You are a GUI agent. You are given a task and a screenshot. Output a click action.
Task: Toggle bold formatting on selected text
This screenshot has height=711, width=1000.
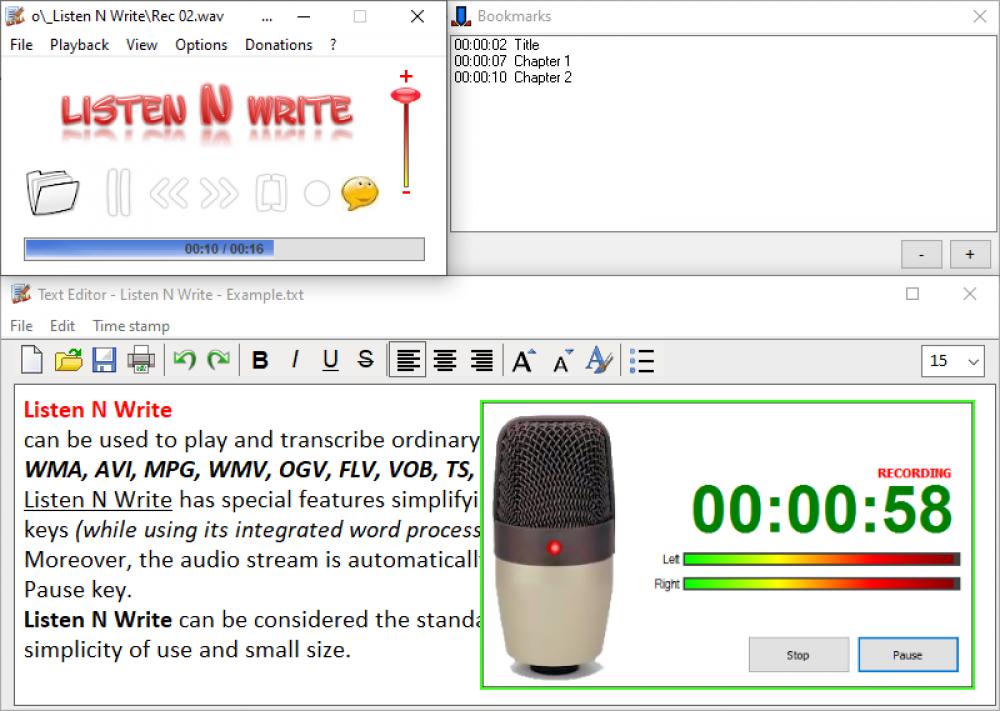[260, 360]
